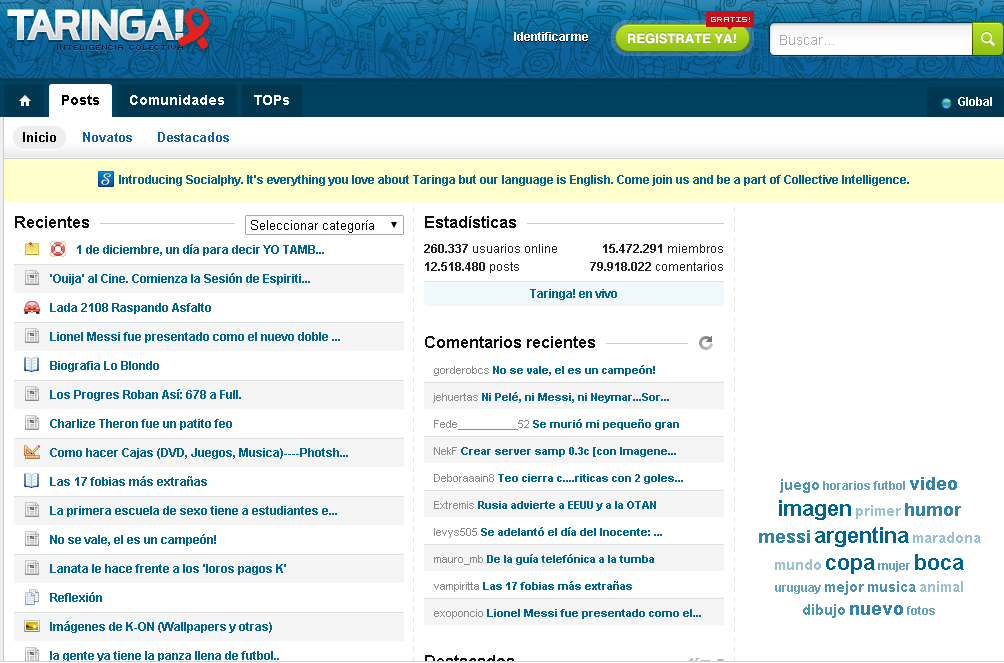Image resolution: width=1004 pixels, height=663 pixels.
Task: Click the yellow sticky note icon
Action: click(x=32, y=249)
